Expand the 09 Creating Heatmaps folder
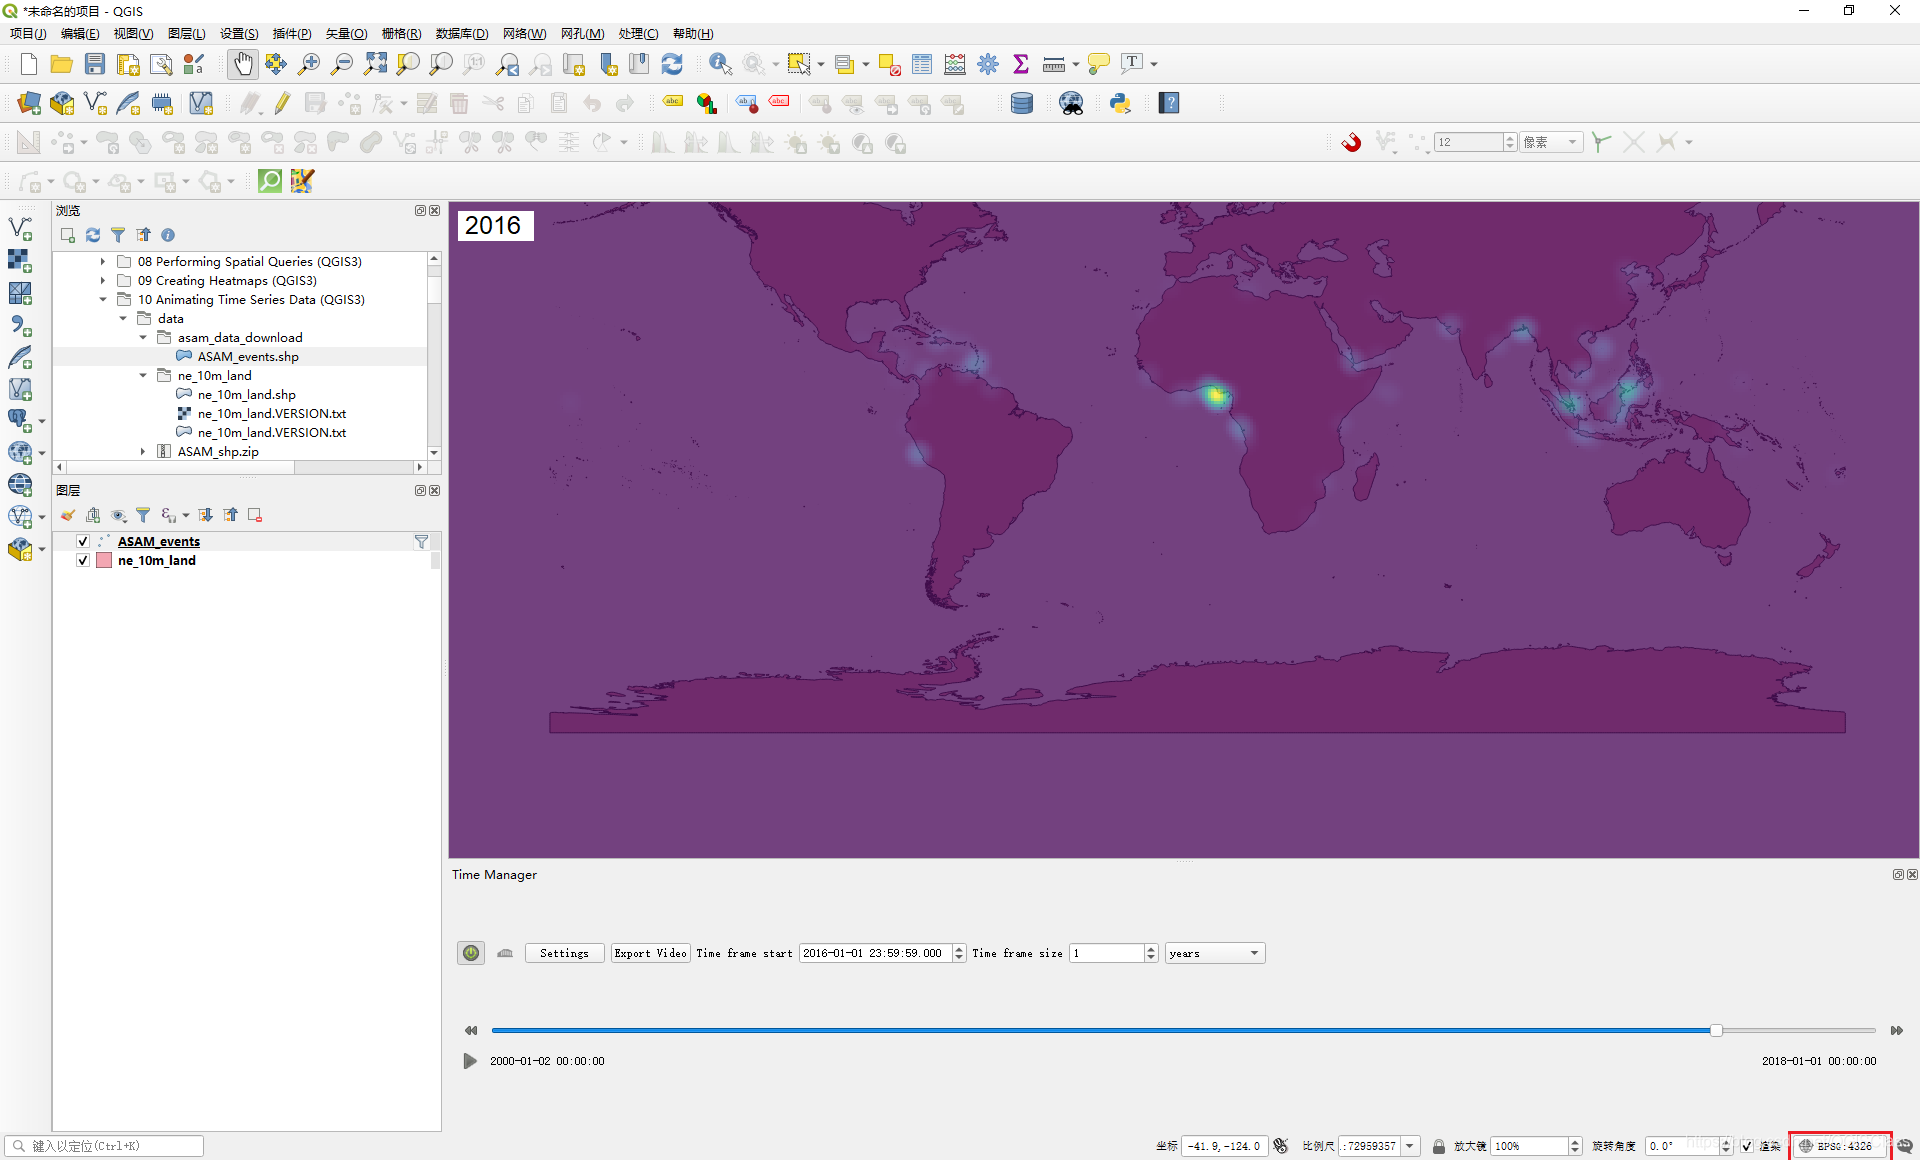Viewport: 1920px width, 1160px height. pyautogui.click(x=102, y=281)
